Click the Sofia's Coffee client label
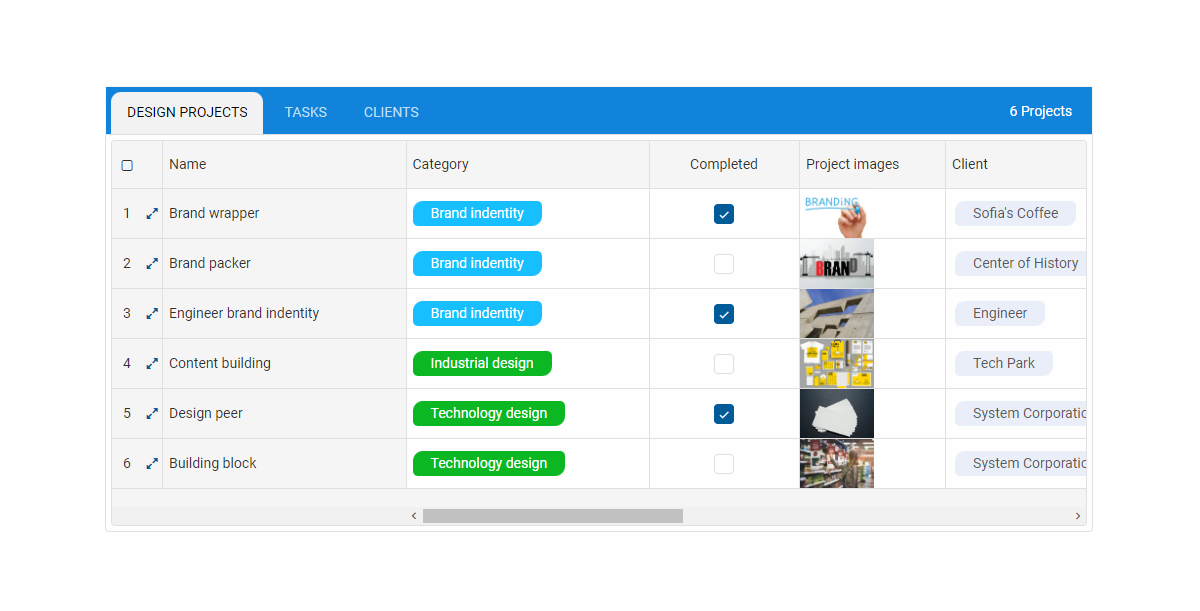The height and width of the screenshot is (611, 1200). point(1016,213)
